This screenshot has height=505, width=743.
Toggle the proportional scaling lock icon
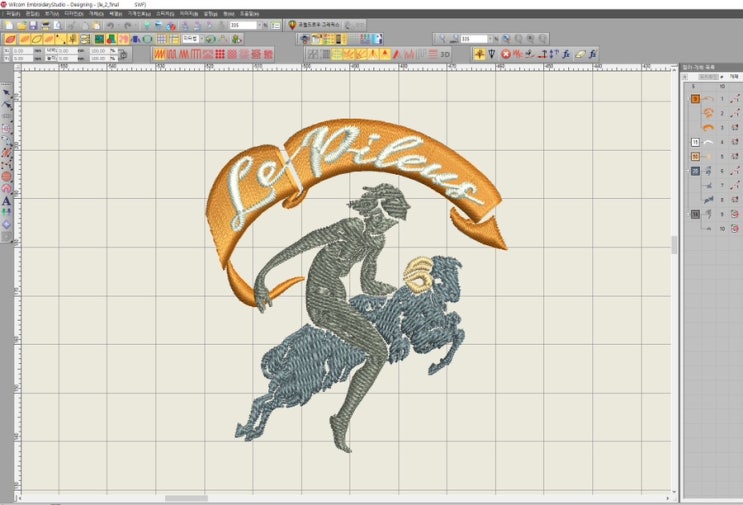point(123,54)
